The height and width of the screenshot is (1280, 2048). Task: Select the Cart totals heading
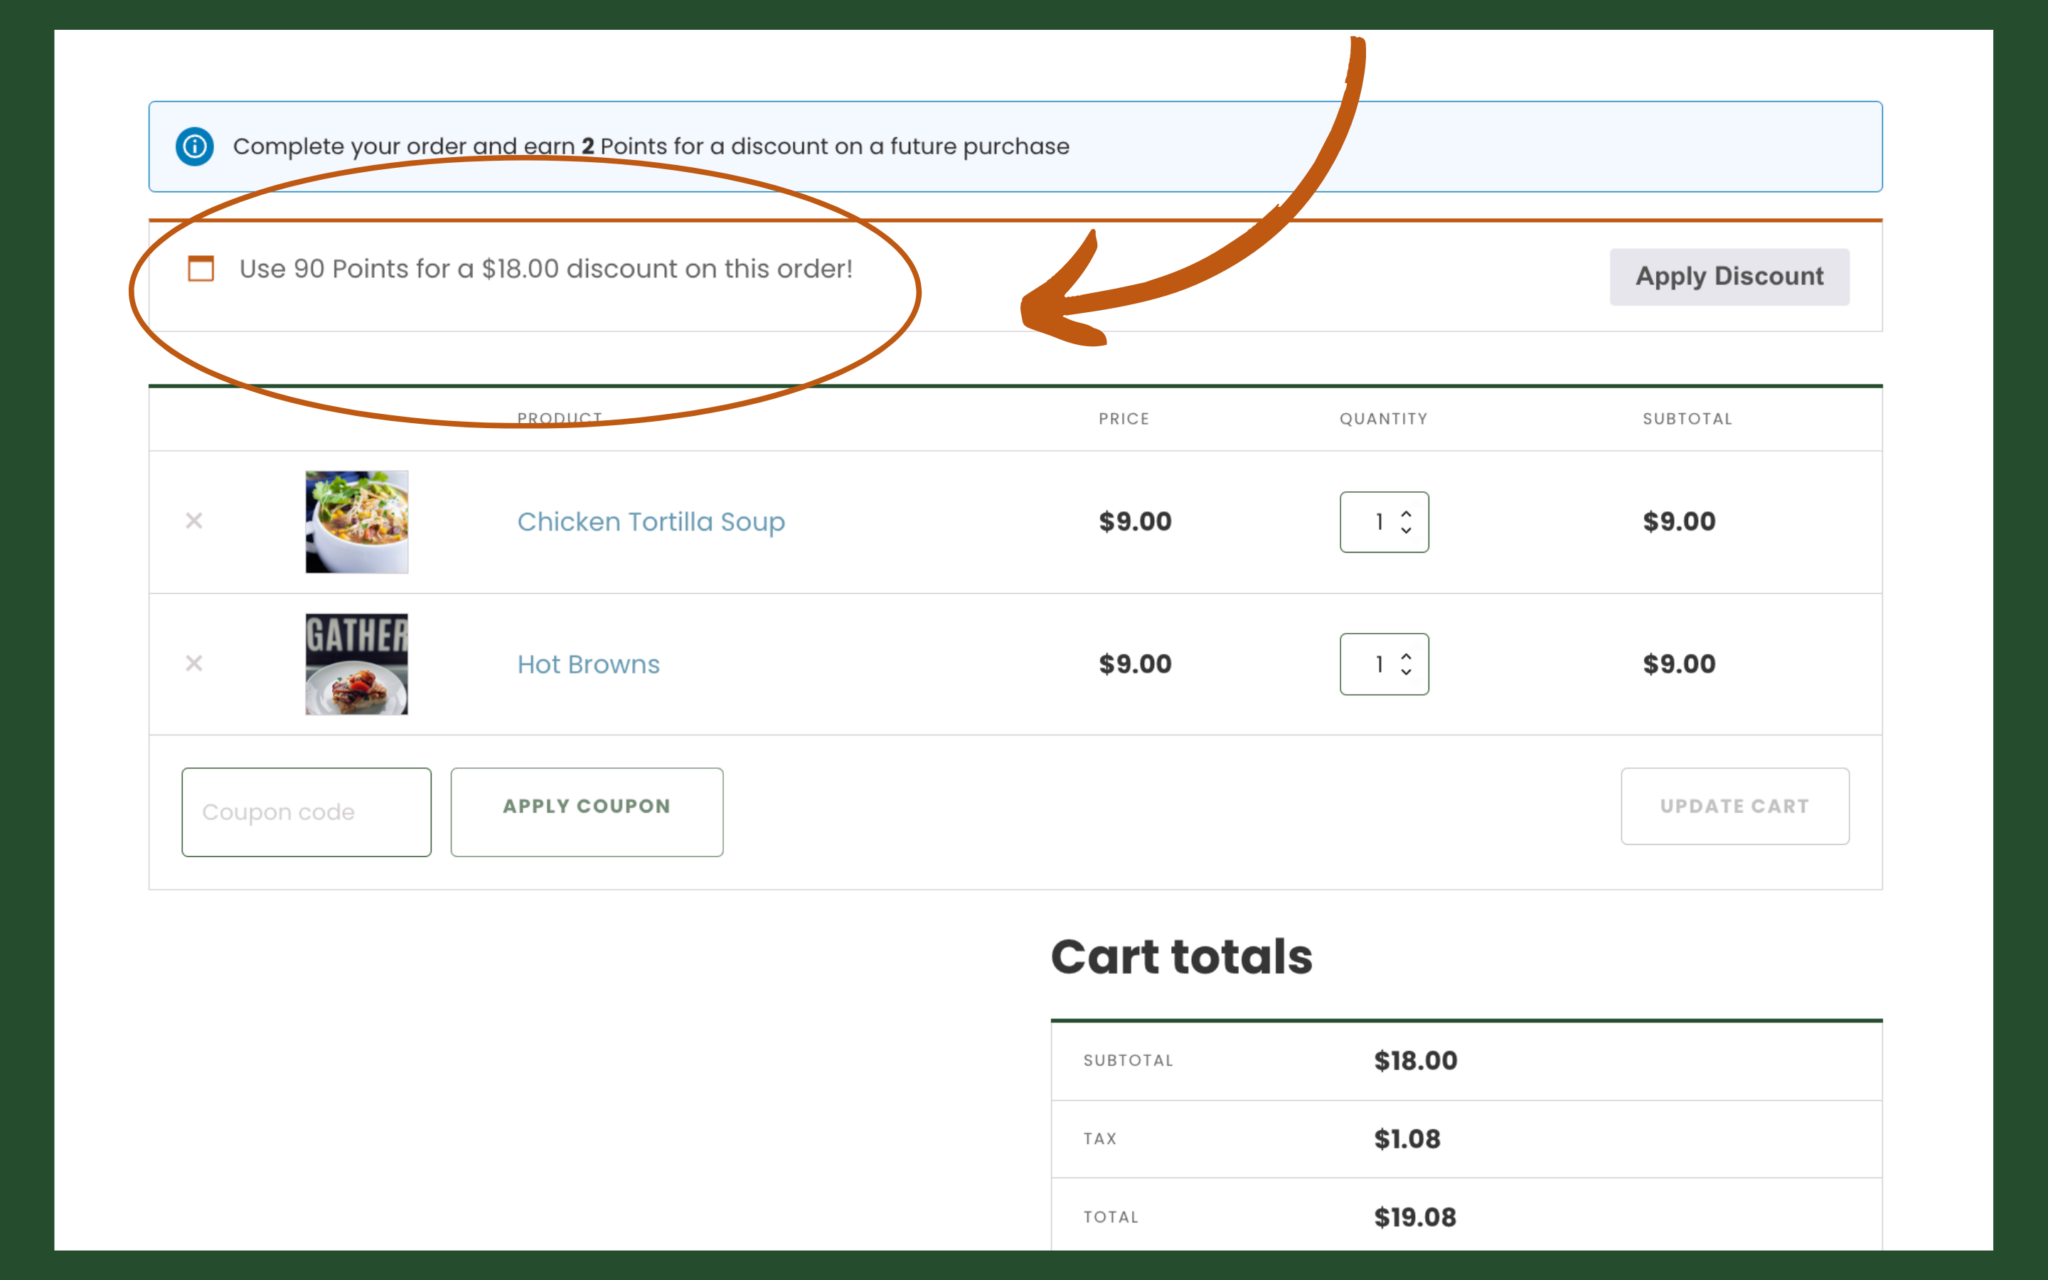[1181, 956]
